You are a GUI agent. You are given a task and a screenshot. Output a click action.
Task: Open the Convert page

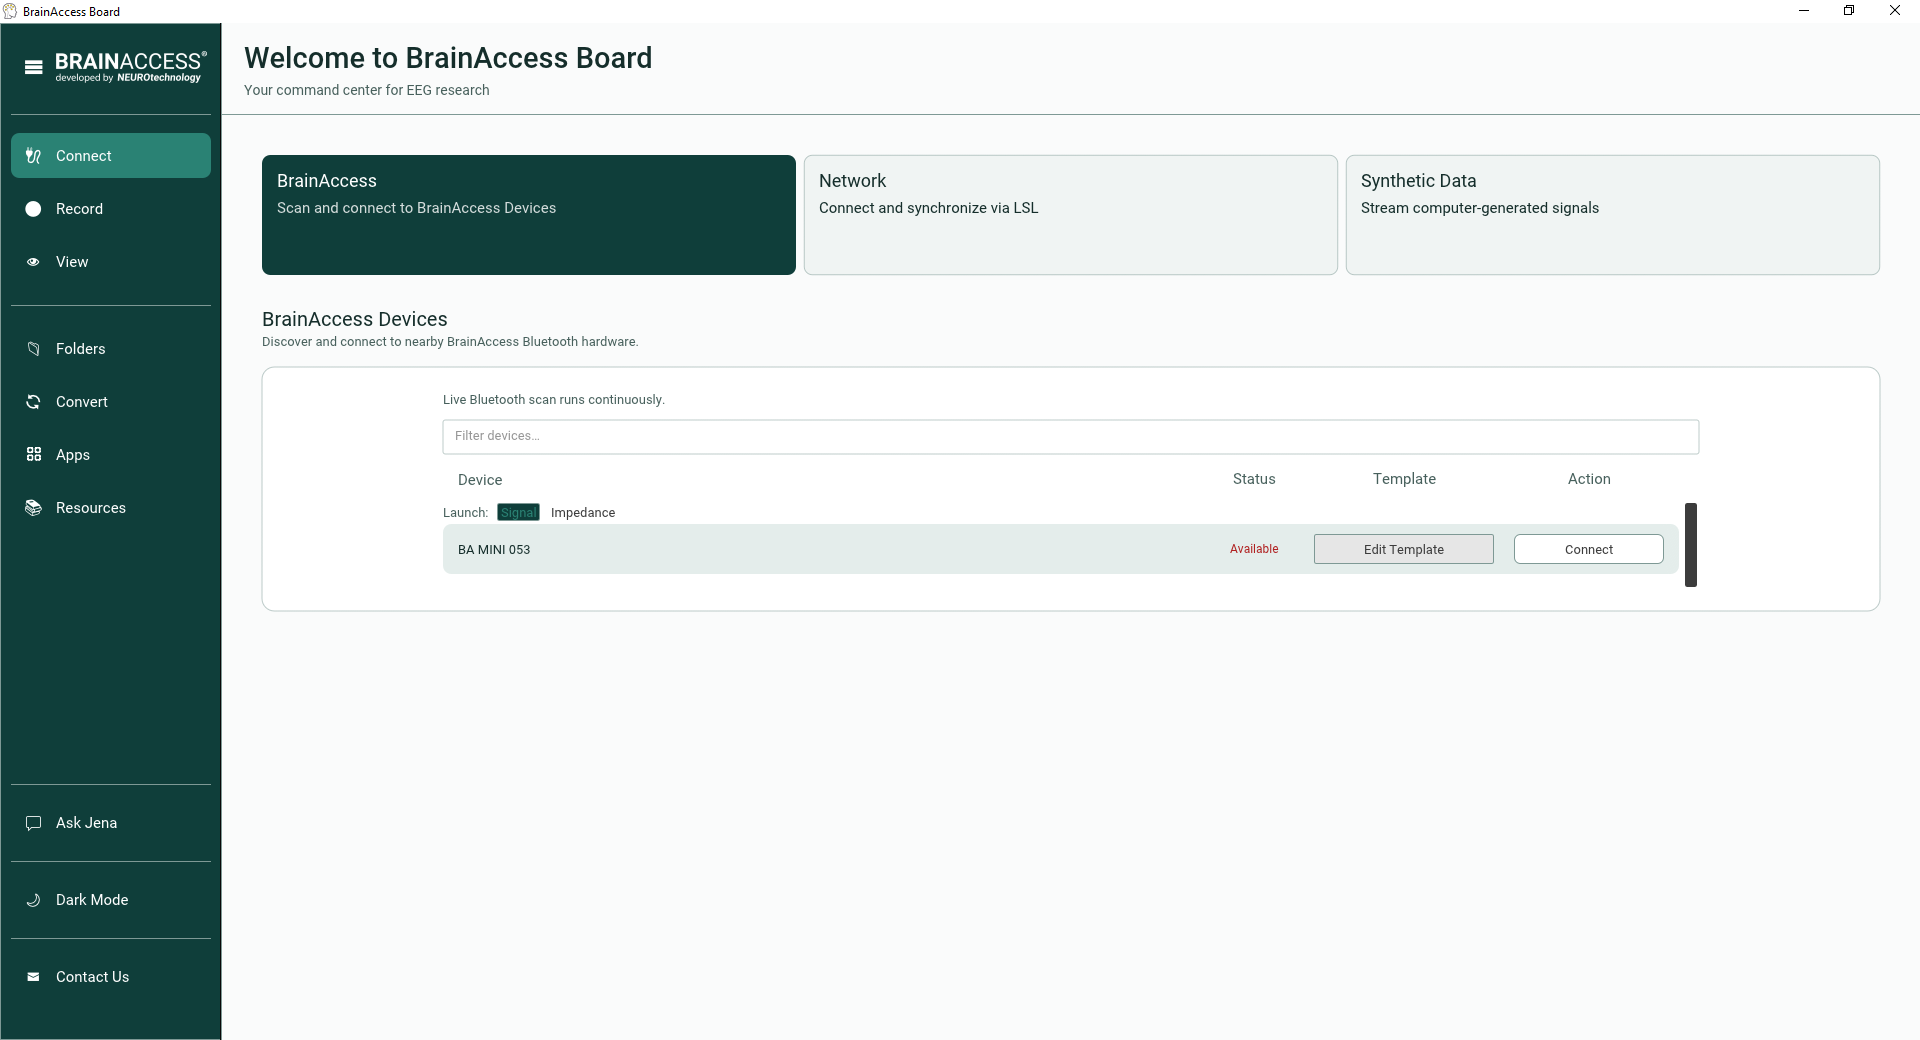pos(111,402)
